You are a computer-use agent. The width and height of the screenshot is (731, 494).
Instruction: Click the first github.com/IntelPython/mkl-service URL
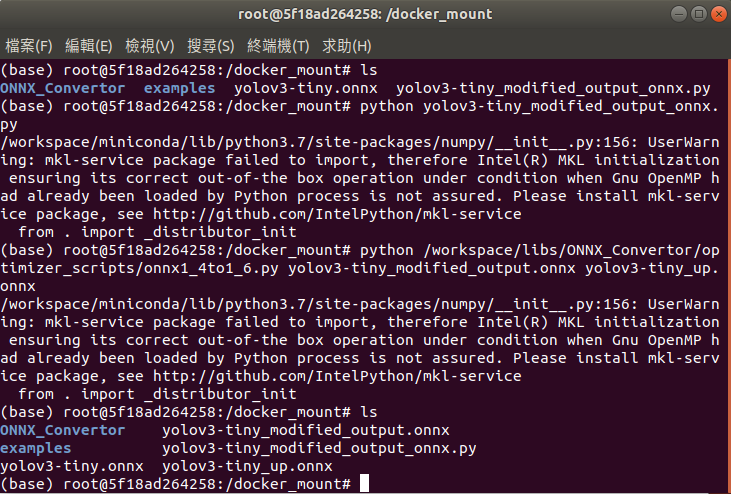[x=337, y=214]
